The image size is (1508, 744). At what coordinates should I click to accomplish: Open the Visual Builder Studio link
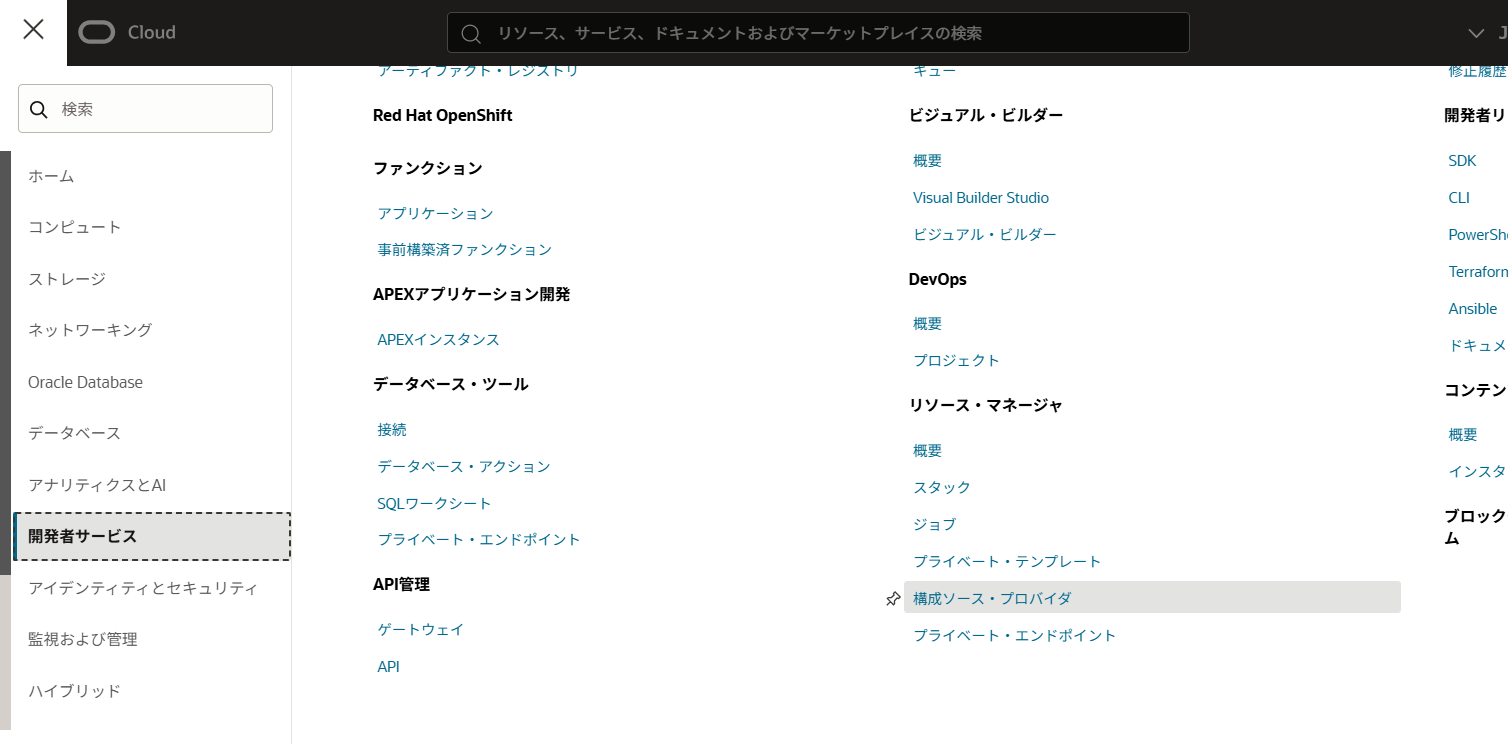pyautogui.click(x=981, y=198)
